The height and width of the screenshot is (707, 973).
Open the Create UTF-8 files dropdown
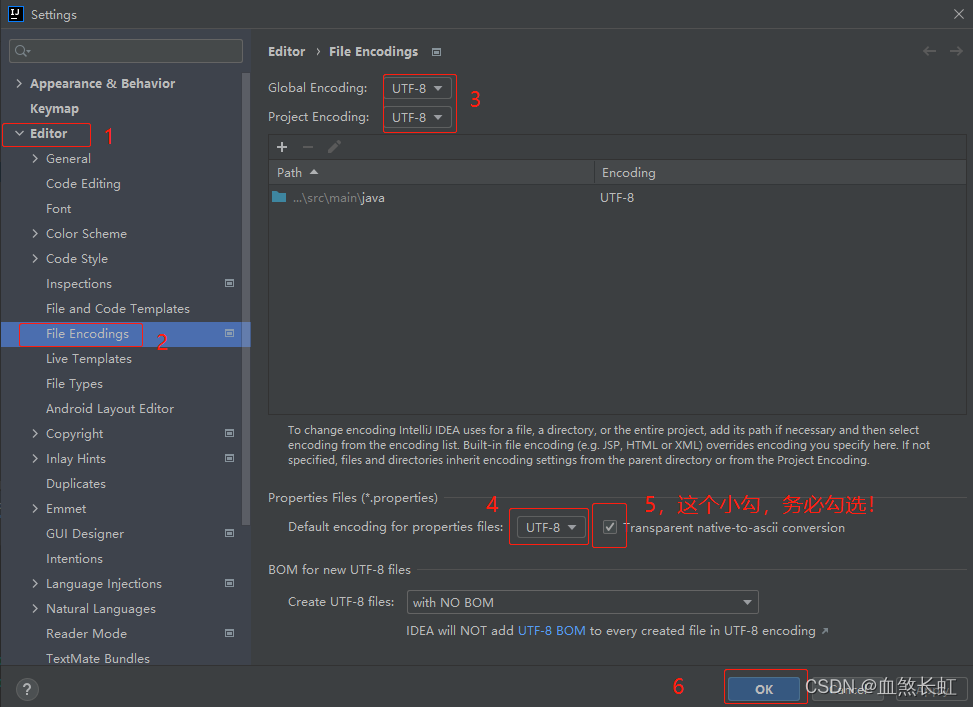pos(583,602)
